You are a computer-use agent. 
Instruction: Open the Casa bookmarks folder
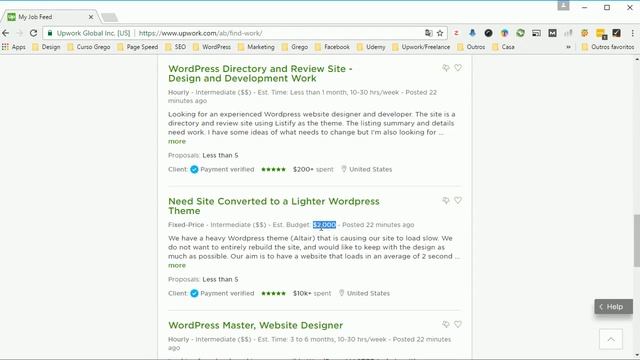click(504, 47)
